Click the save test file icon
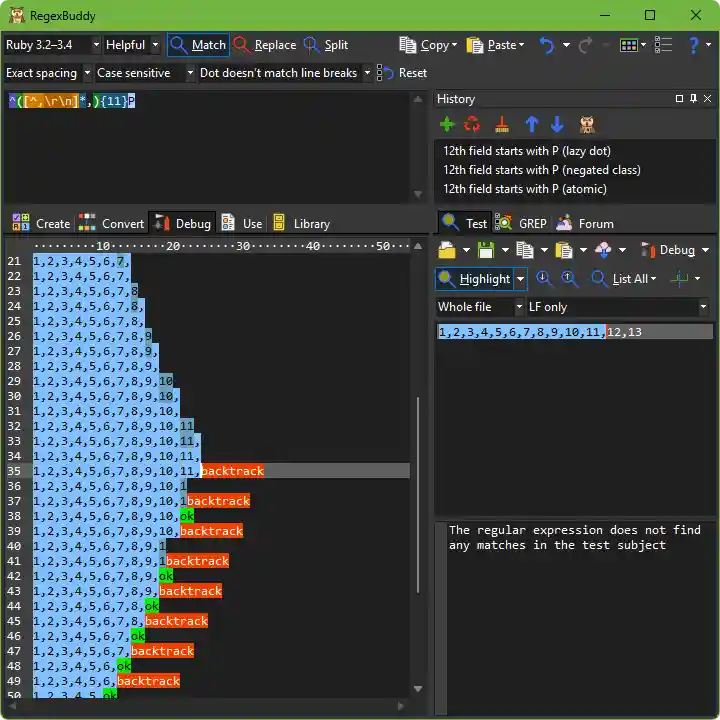Image resolution: width=720 pixels, height=720 pixels. pyautogui.click(x=486, y=250)
